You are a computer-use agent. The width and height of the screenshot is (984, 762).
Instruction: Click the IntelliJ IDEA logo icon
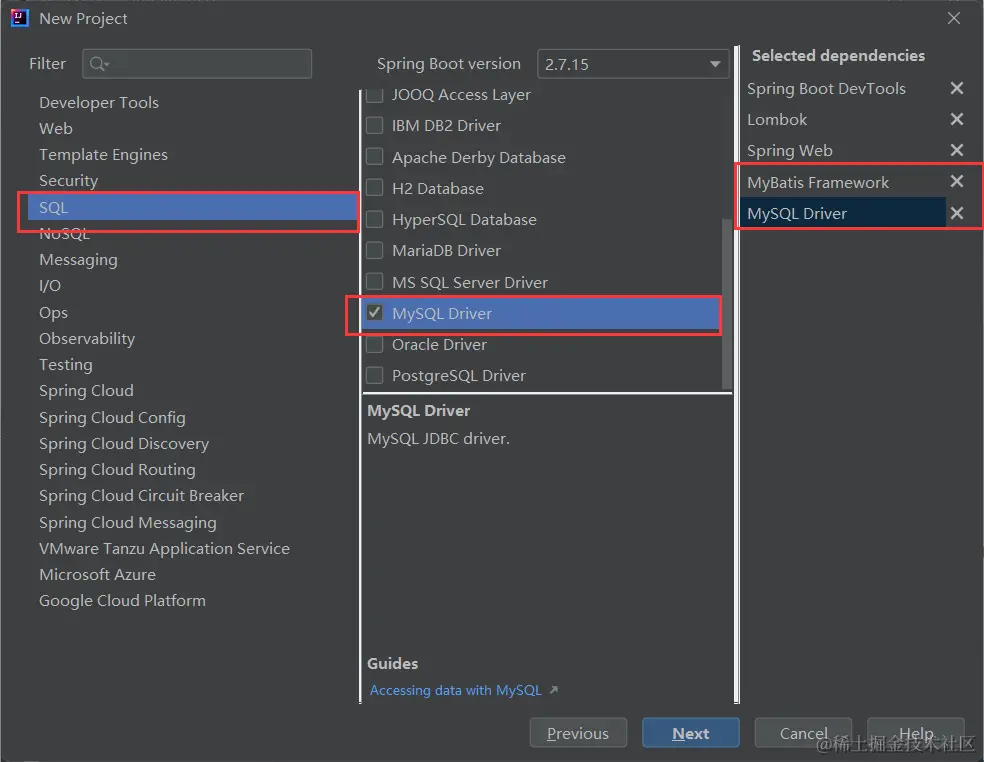click(x=19, y=18)
